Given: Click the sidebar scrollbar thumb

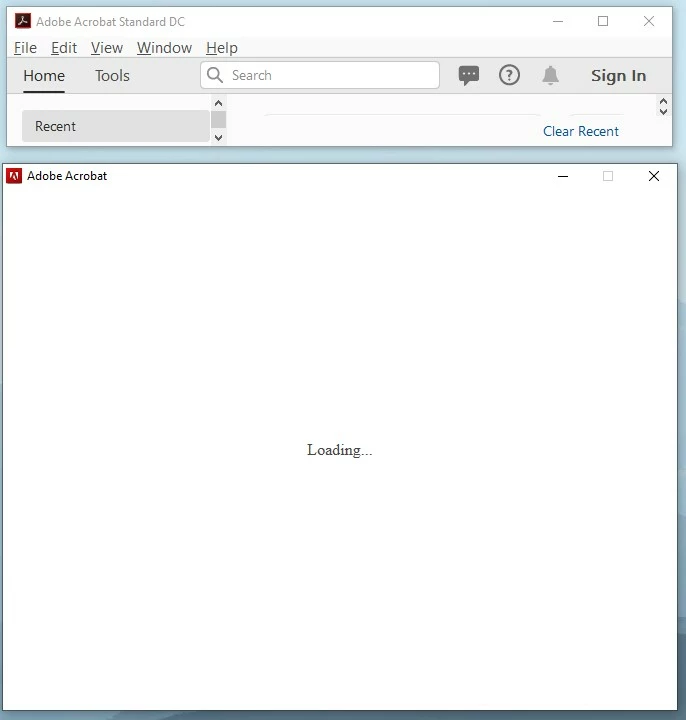Looking at the screenshot, I should point(219,120).
